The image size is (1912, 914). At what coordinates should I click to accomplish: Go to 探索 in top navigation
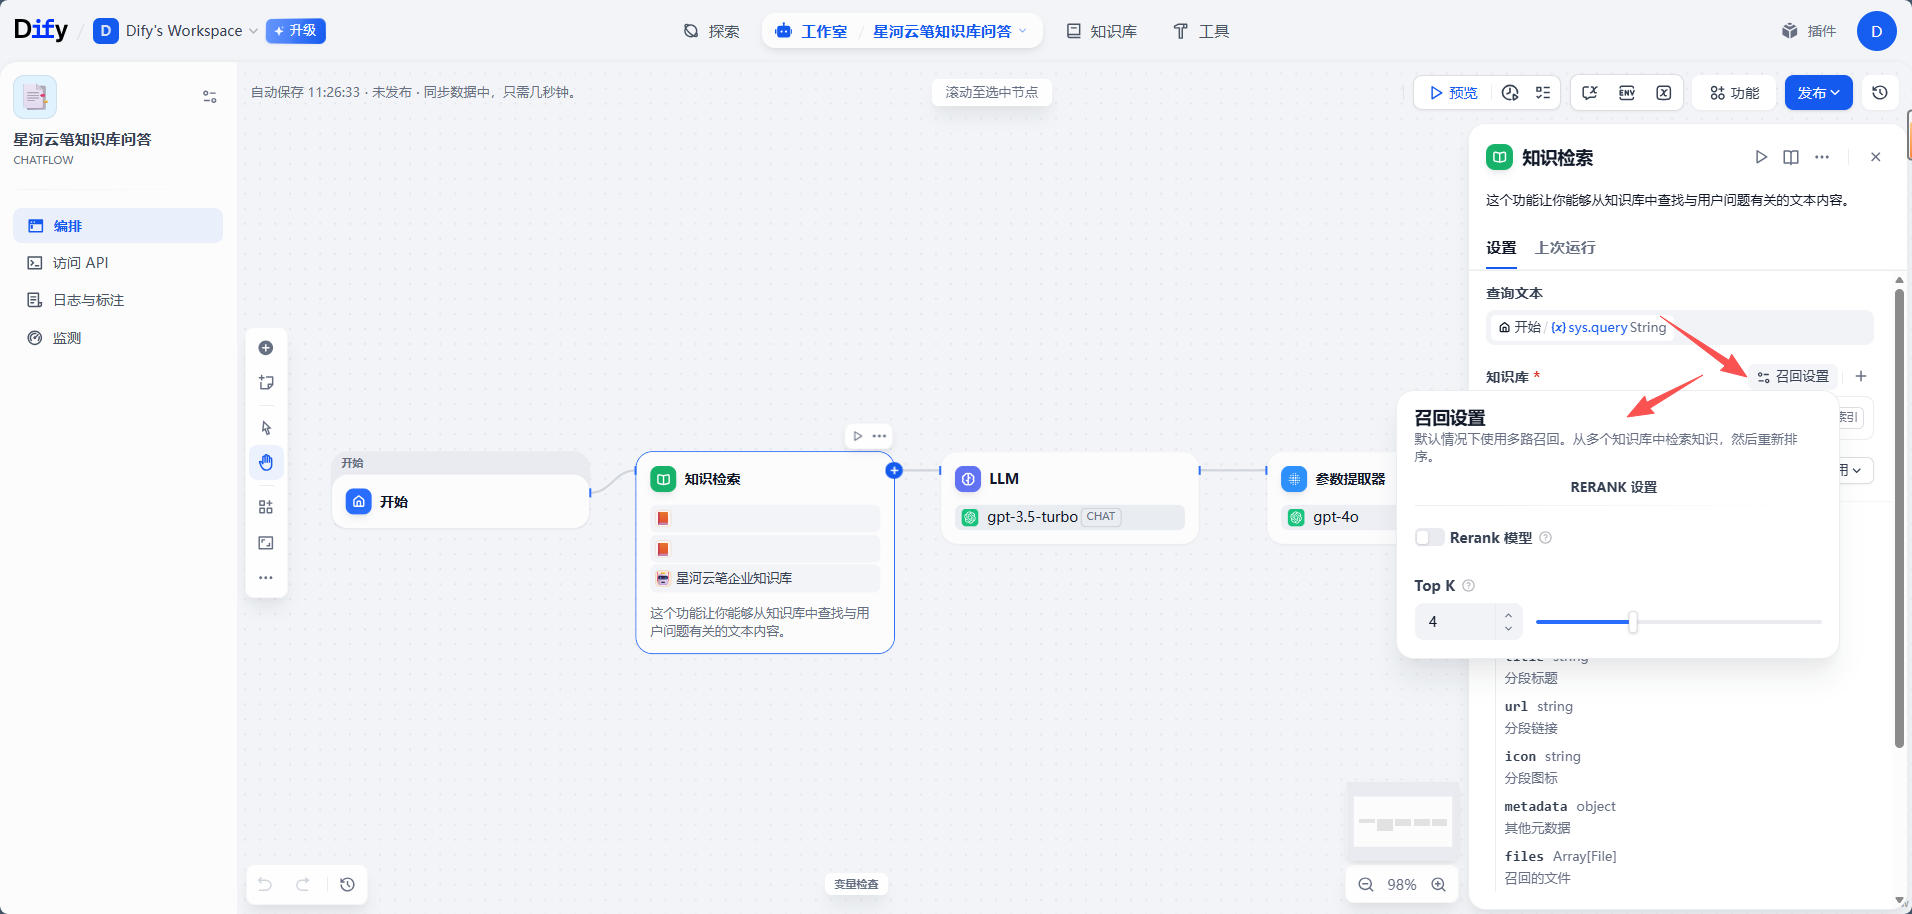click(711, 31)
